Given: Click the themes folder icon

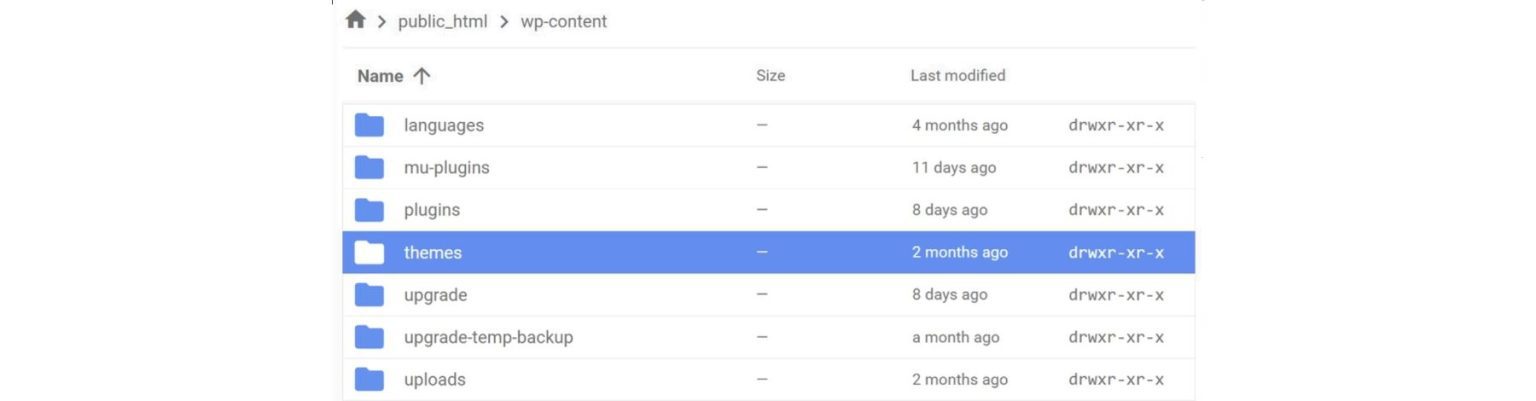Looking at the screenshot, I should coord(369,253).
